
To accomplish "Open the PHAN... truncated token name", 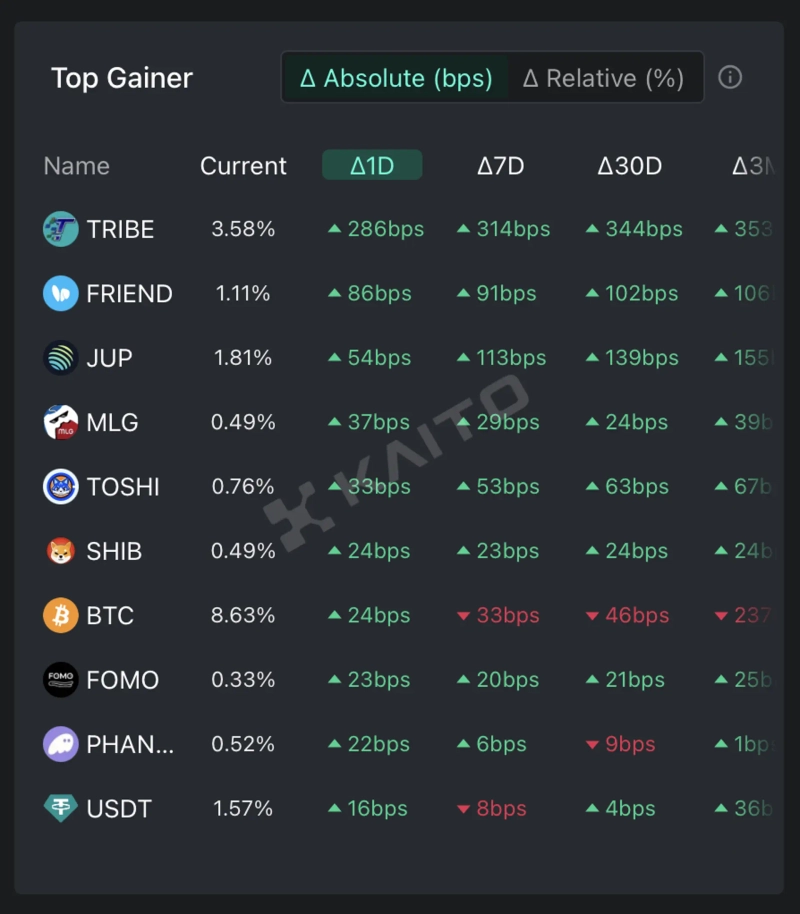I will pos(130,744).
